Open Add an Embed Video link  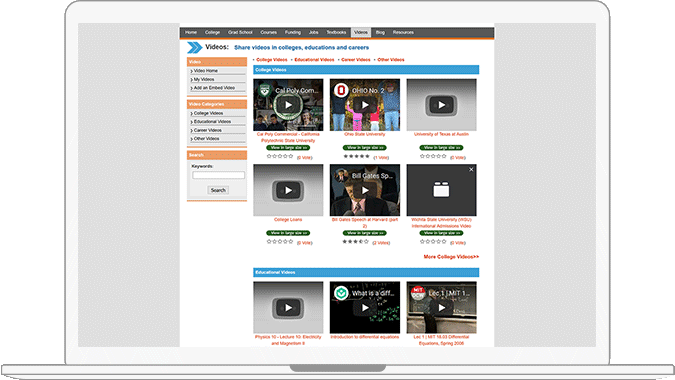(214, 88)
